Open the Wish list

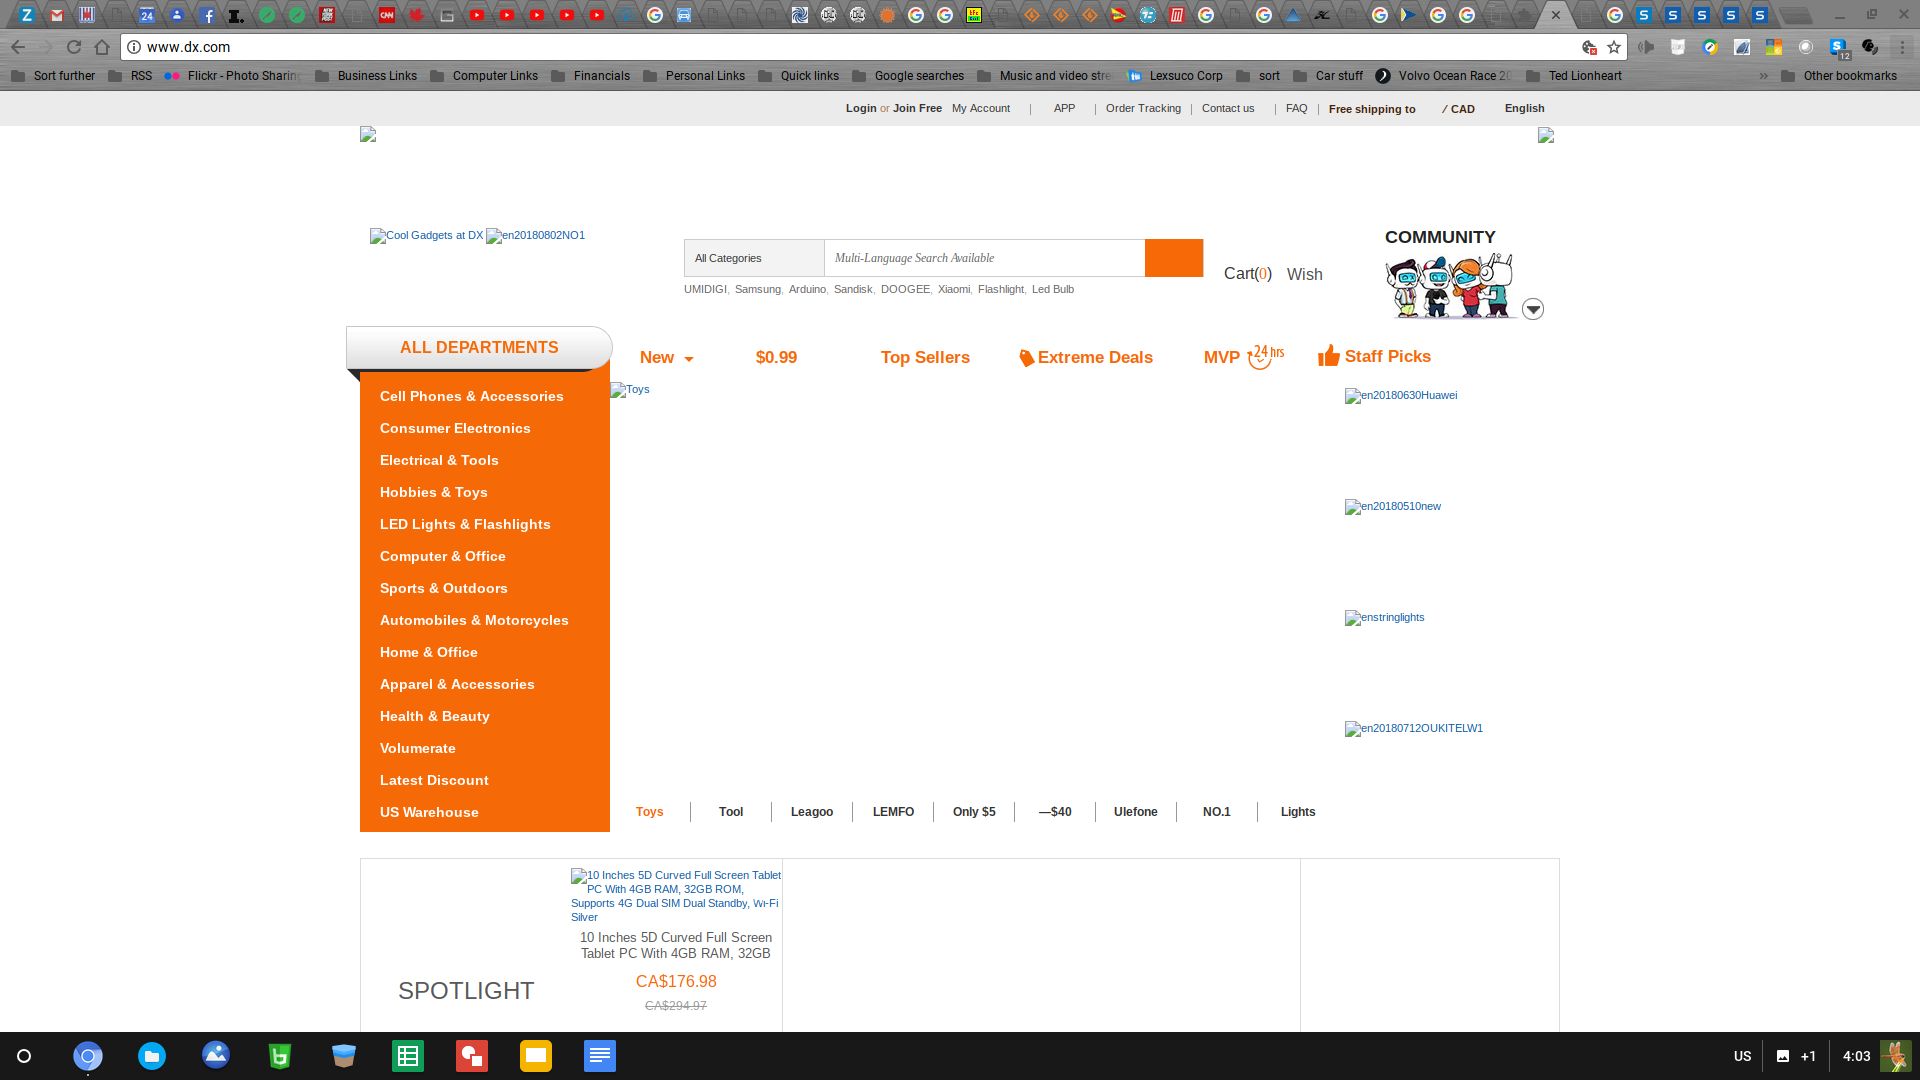(x=1304, y=274)
